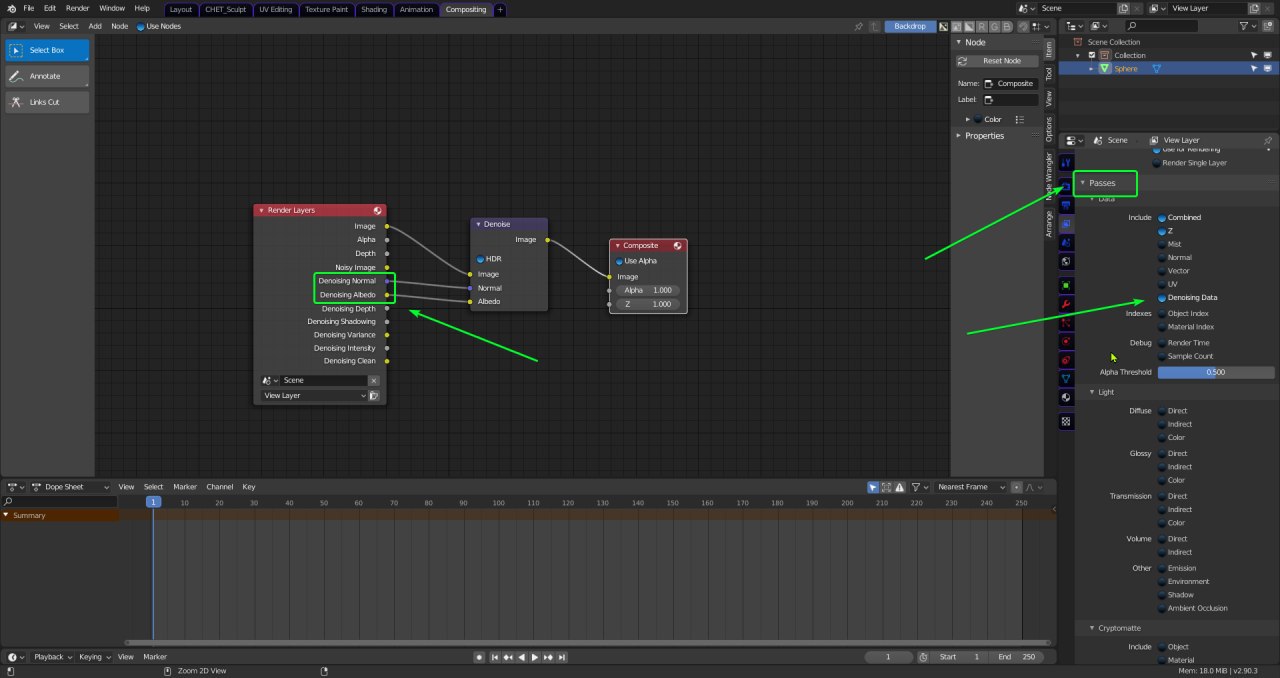Enable Object Index pass

pyautogui.click(x=1163, y=314)
